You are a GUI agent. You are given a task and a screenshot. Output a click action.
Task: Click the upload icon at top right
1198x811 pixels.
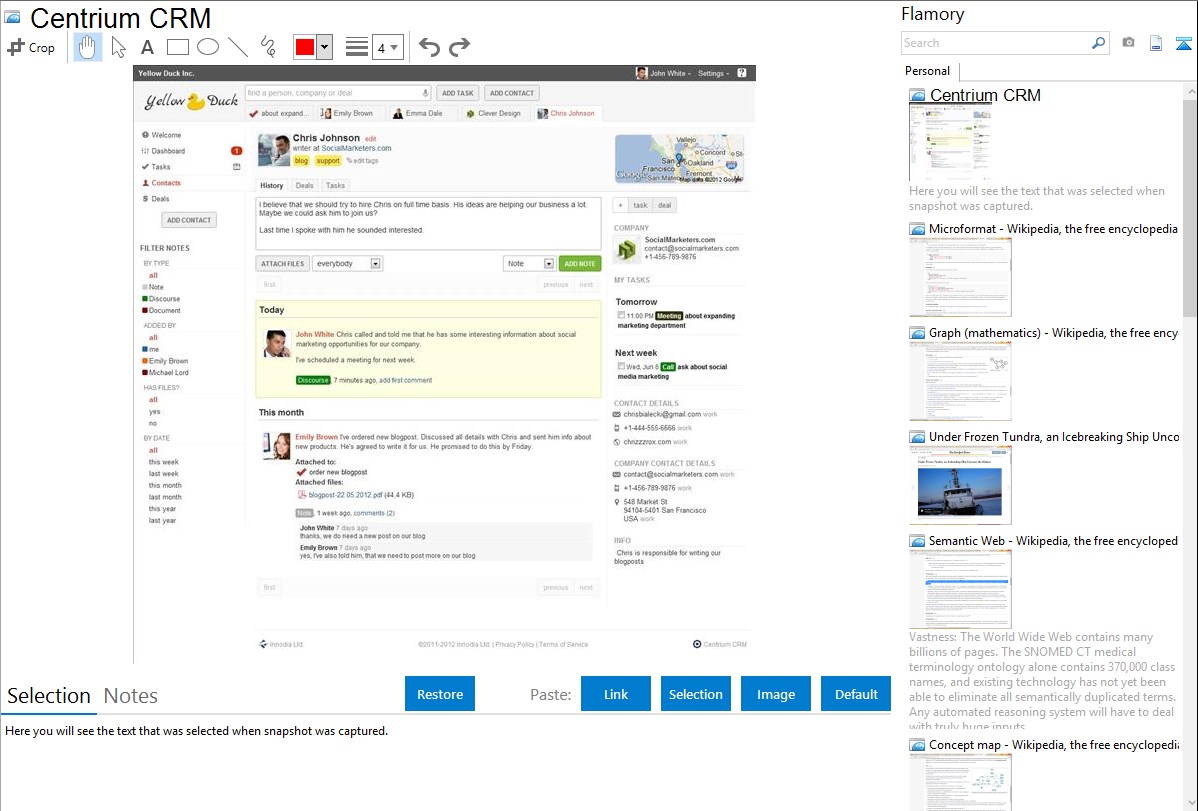pyautogui.click(x=1183, y=43)
